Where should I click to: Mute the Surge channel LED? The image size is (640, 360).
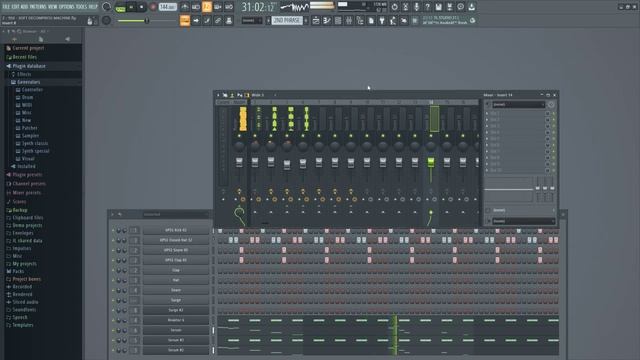pos(113,300)
